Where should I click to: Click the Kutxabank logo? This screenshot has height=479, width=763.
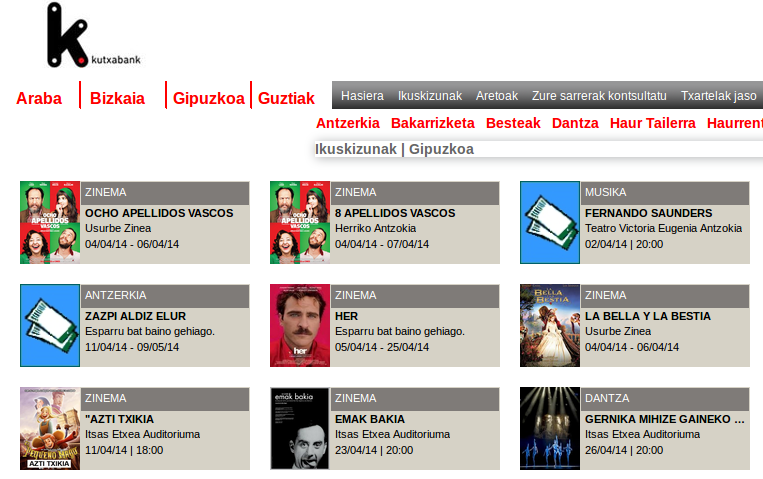pyautogui.click(x=93, y=37)
